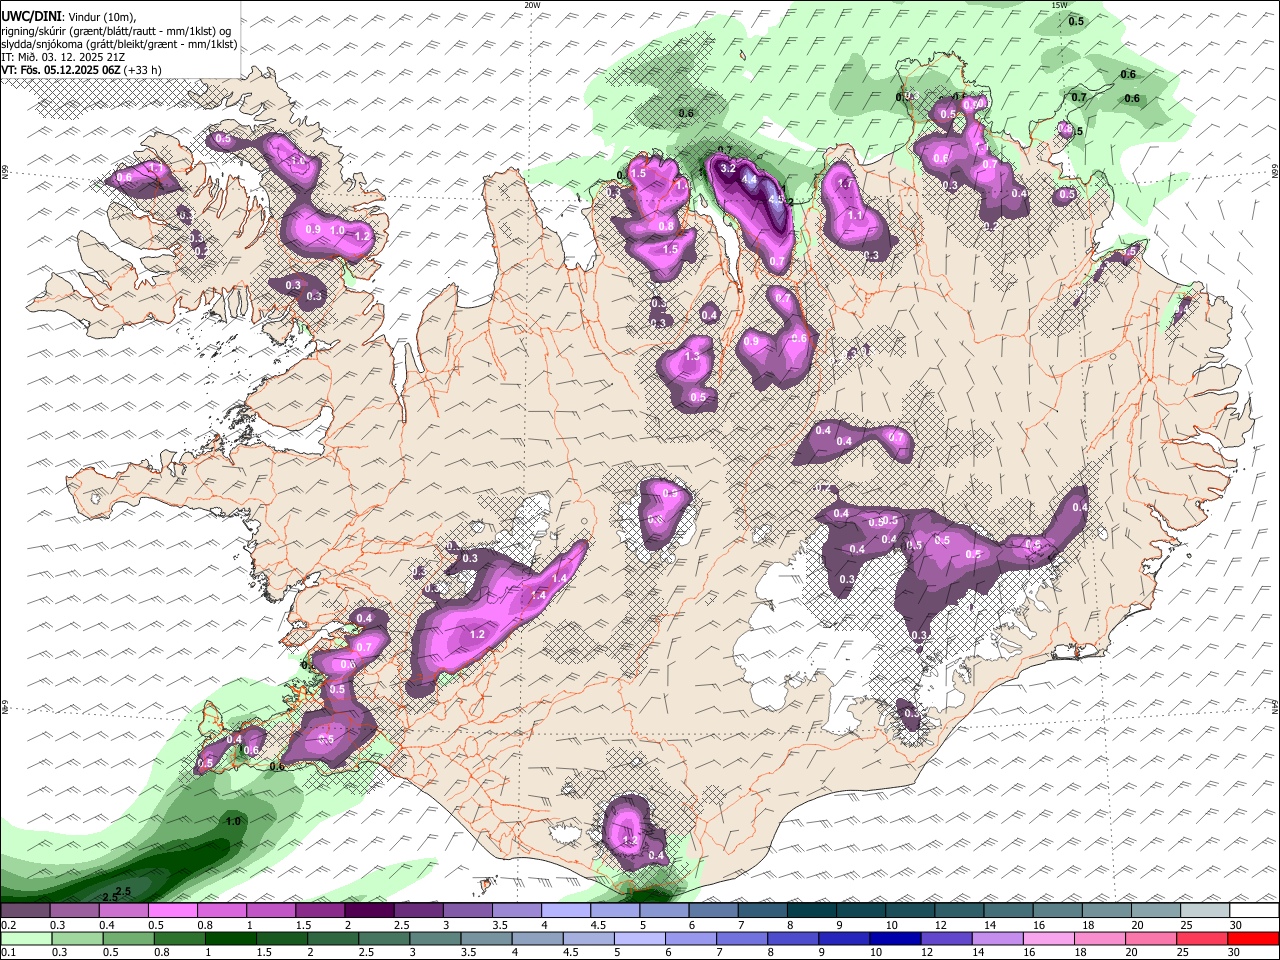This screenshot has height=960, width=1280.
Task: Click the 1.6 value in the Westfjords
Action: tap(297, 160)
